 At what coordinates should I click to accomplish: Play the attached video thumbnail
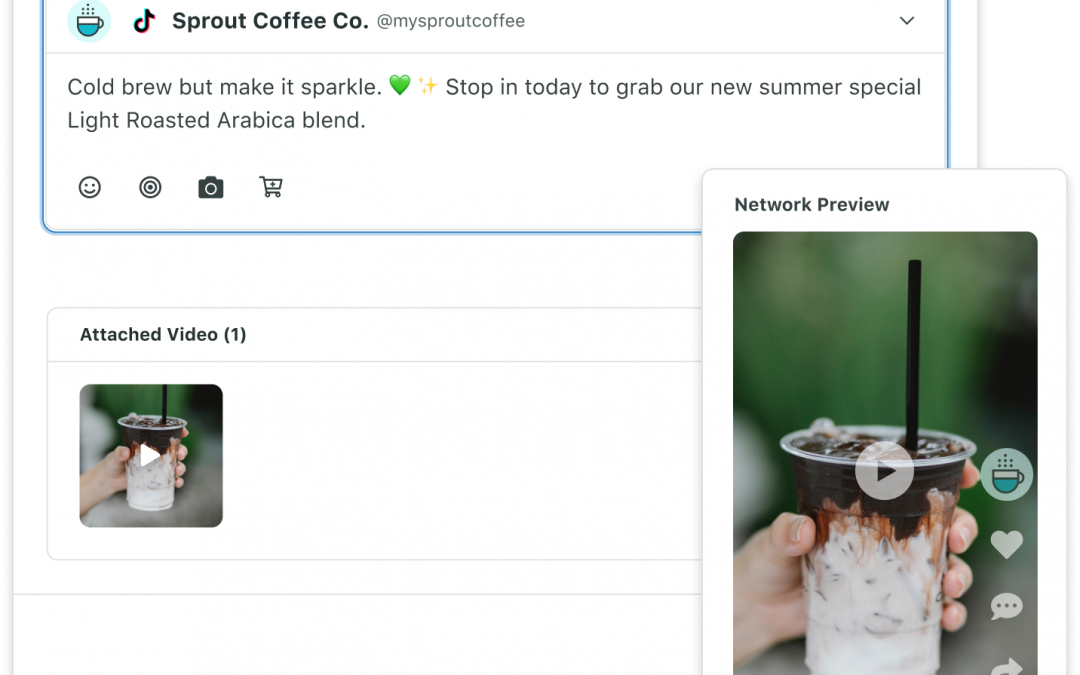pyautogui.click(x=151, y=456)
